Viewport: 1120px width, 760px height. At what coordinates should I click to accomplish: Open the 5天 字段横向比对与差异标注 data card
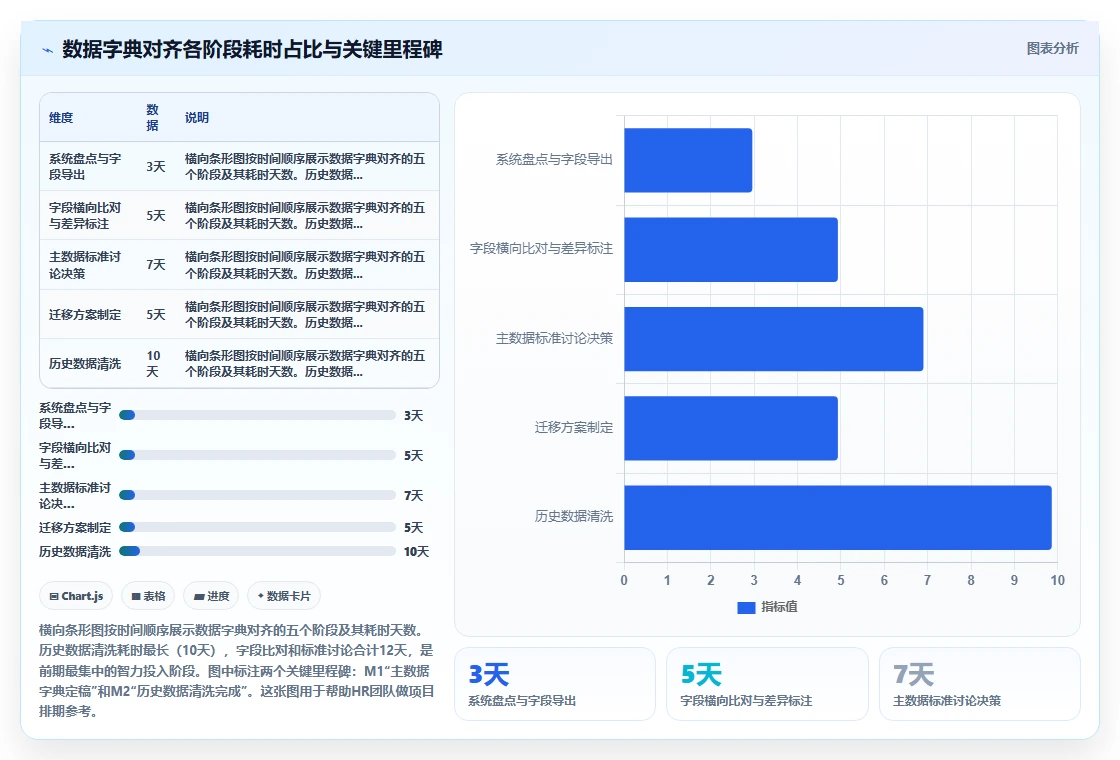click(767, 684)
